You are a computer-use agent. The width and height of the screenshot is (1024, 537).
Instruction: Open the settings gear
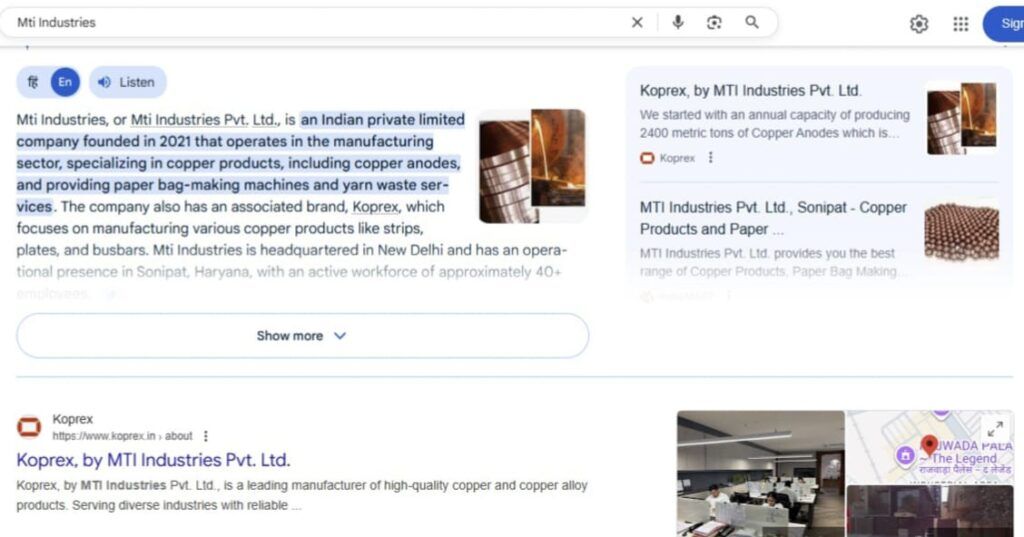919,24
